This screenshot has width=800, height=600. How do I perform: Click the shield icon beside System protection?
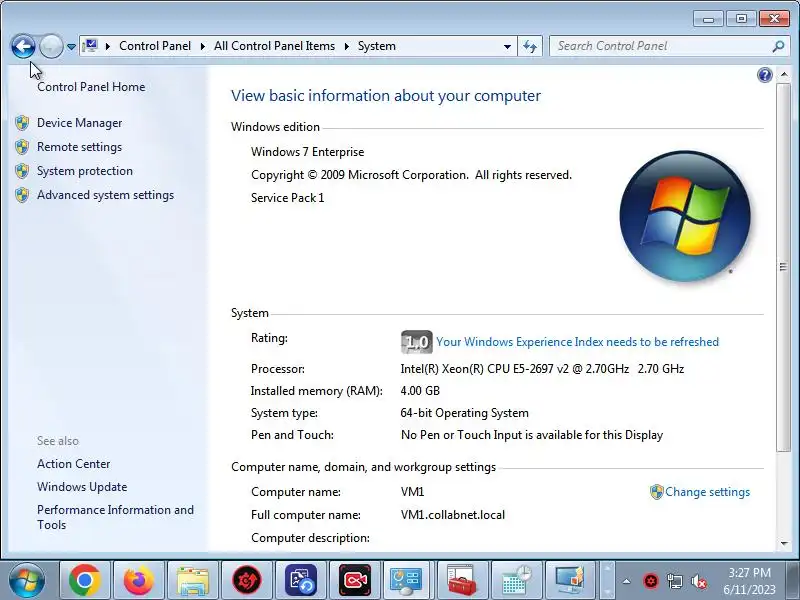click(x=22, y=171)
